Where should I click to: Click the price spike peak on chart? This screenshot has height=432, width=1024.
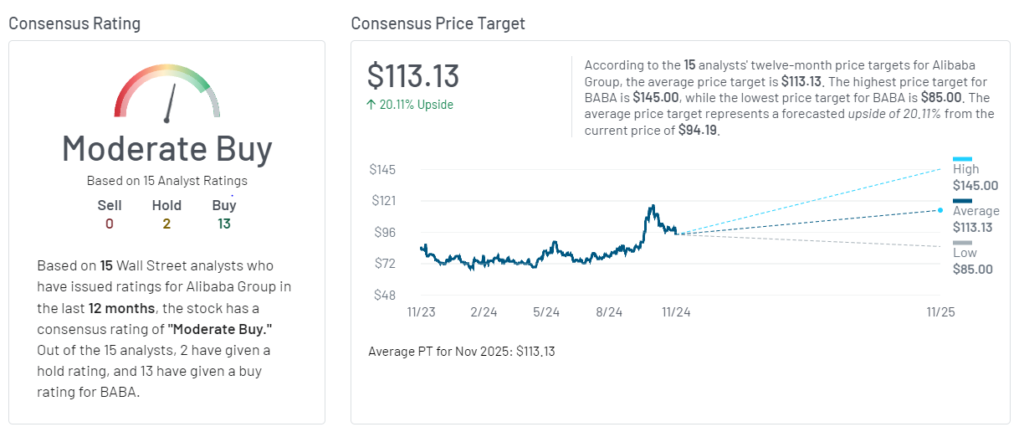tap(652, 207)
